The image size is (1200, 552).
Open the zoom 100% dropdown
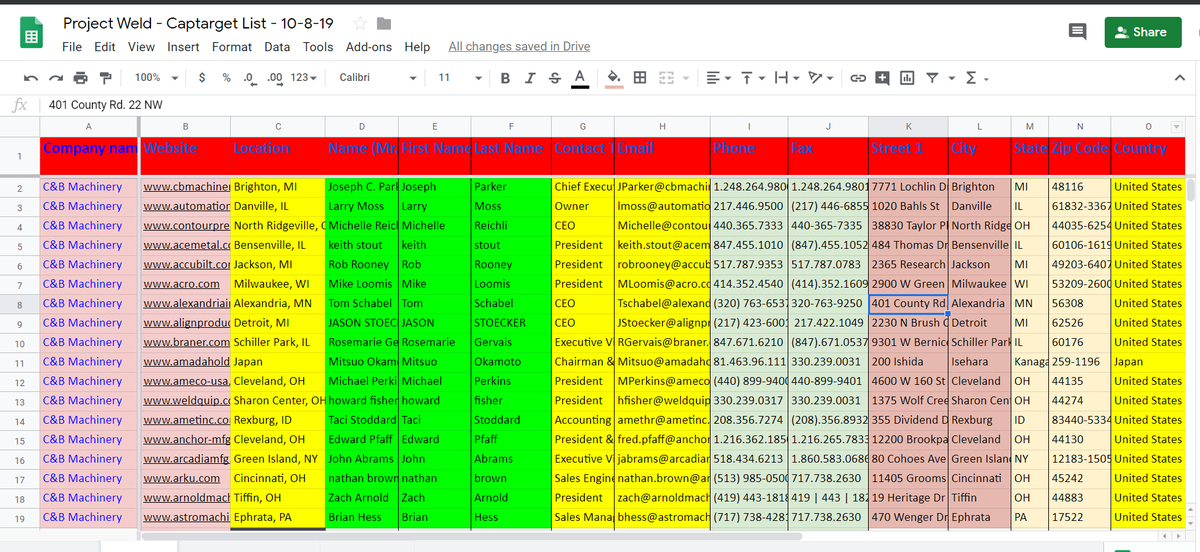point(157,78)
